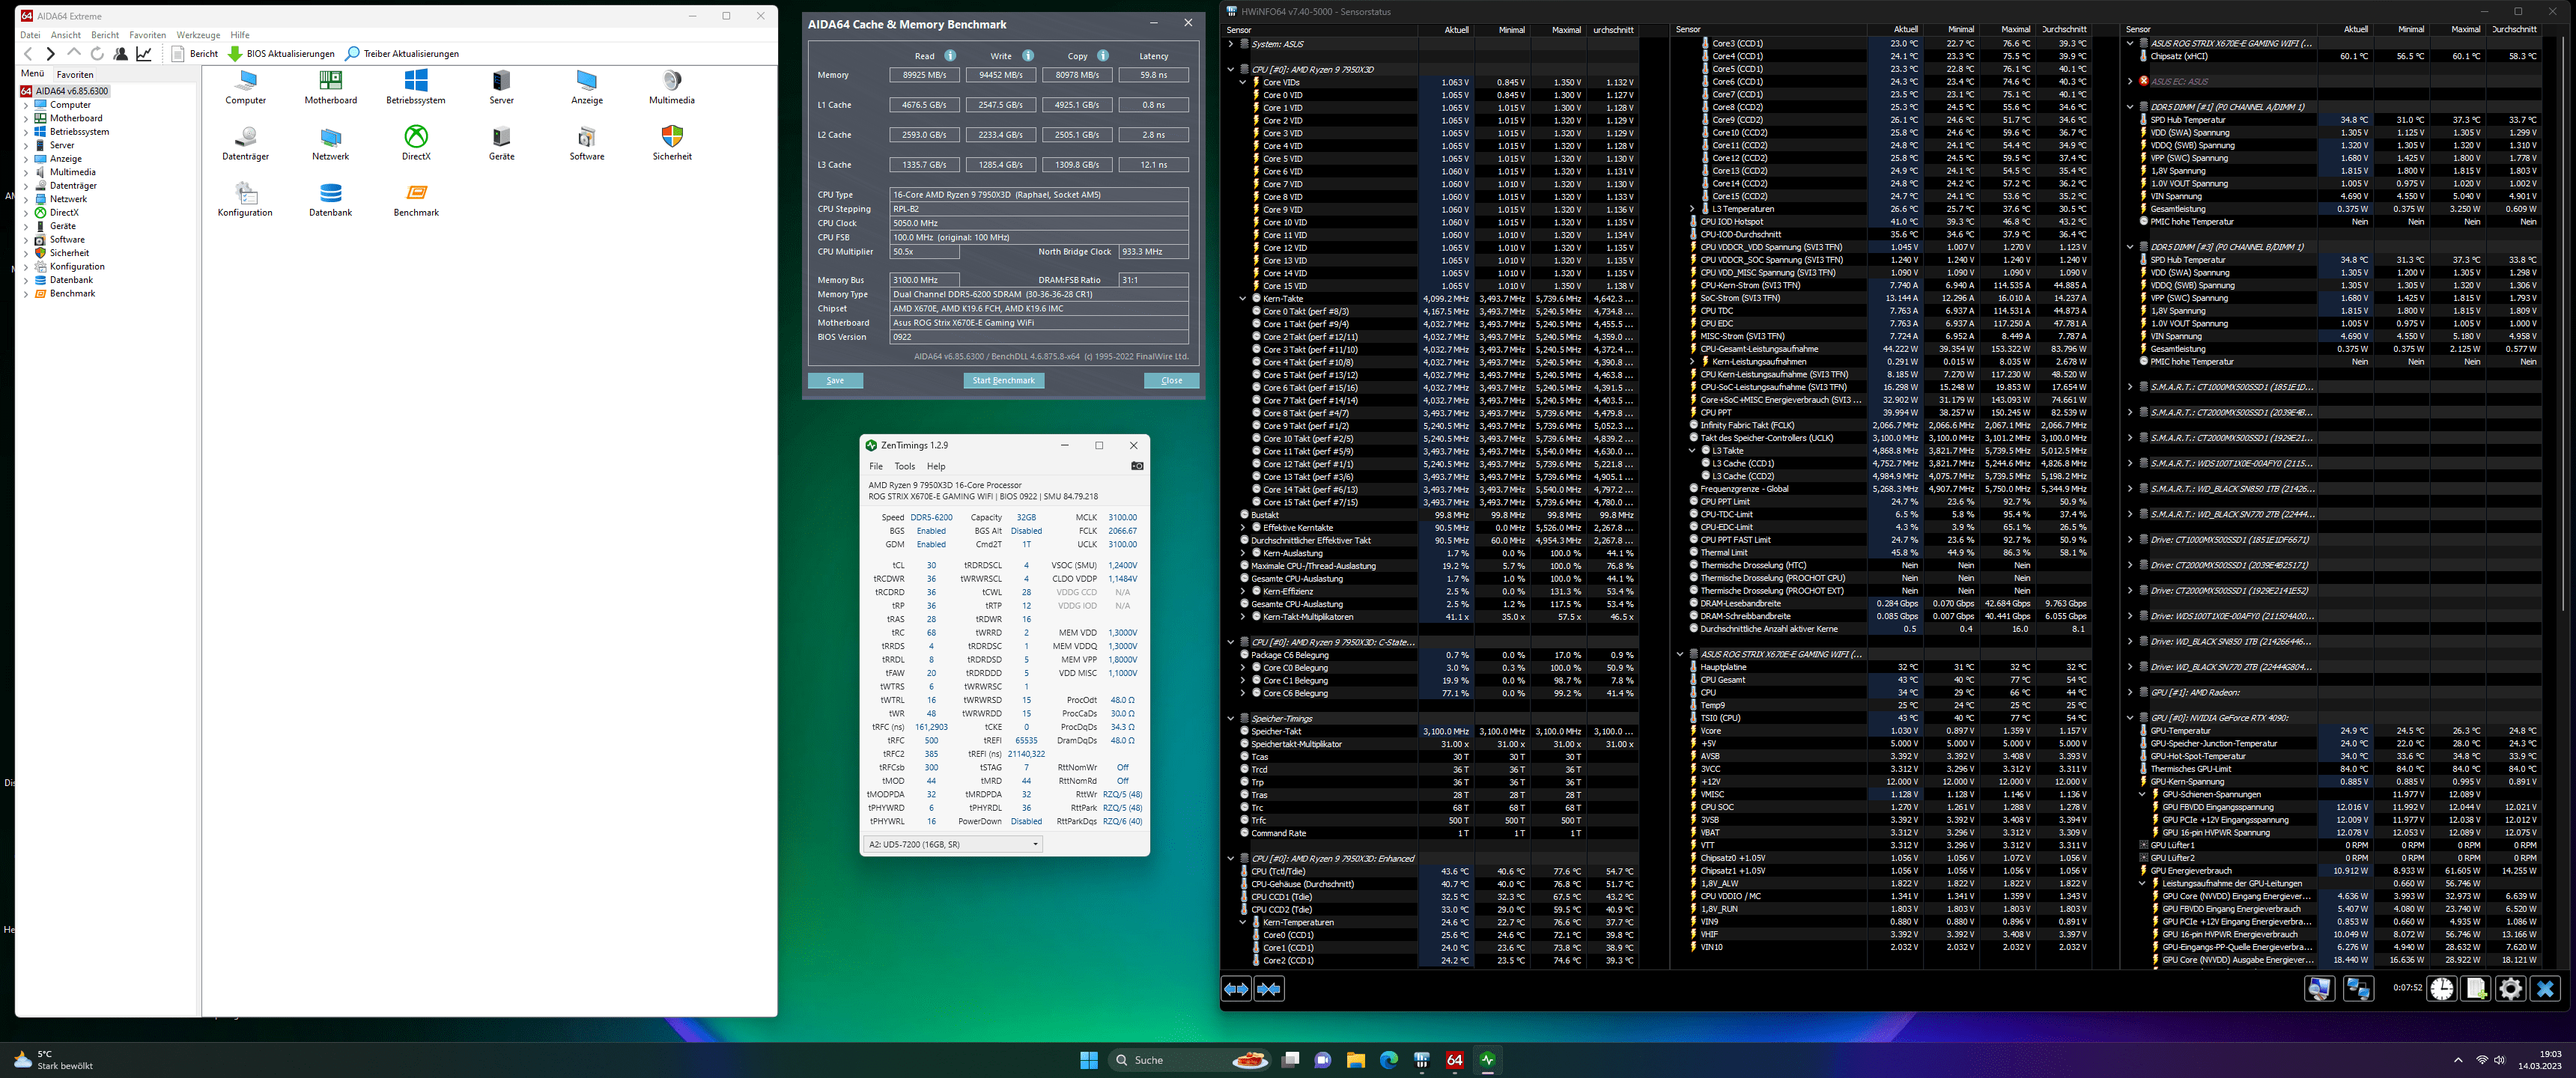Viewport: 2576px width, 1078px height.
Task: Expand Netzwerk node in AIDA64 tree
Action: pyautogui.click(x=26, y=199)
